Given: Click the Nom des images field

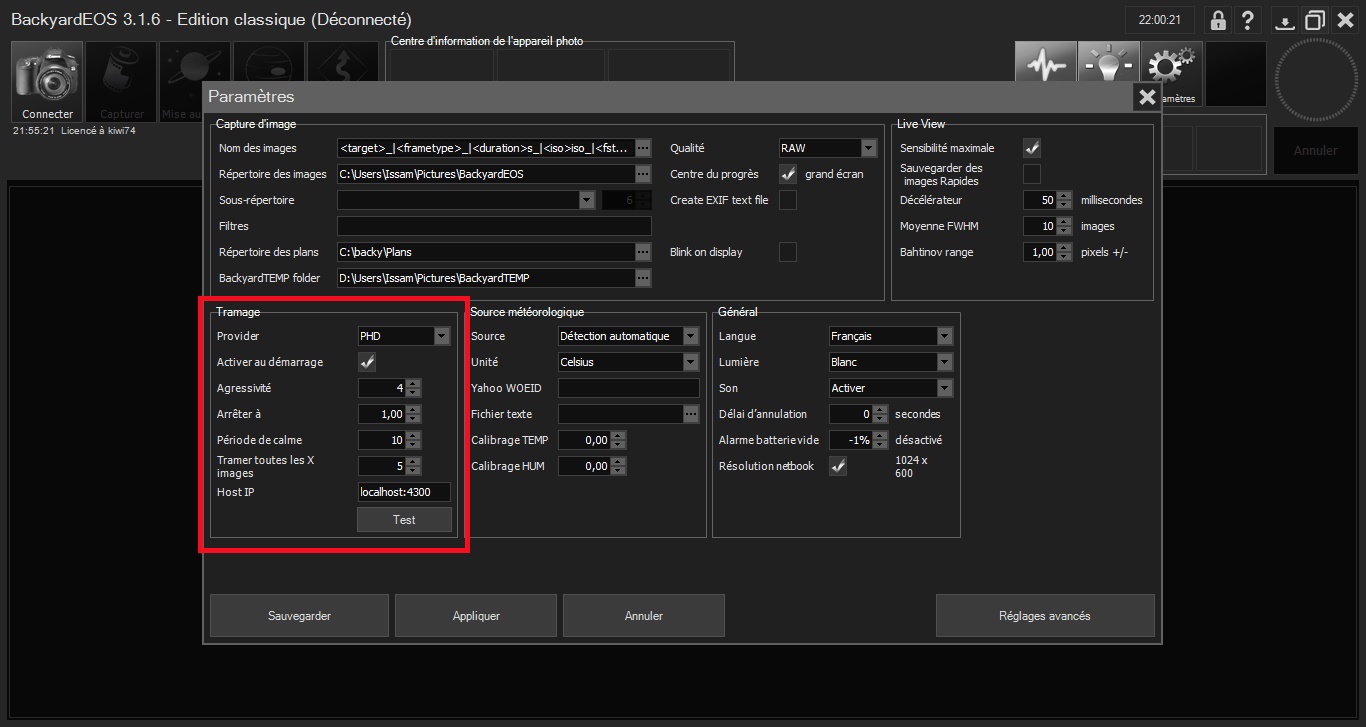Looking at the screenshot, I should pyautogui.click(x=486, y=148).
